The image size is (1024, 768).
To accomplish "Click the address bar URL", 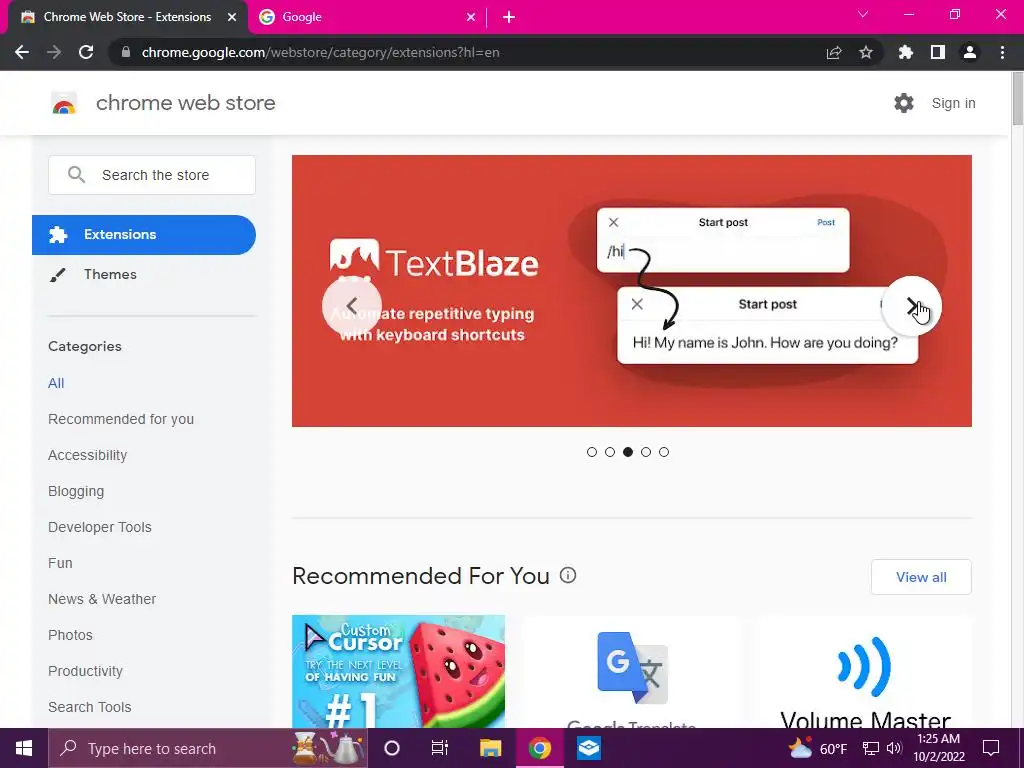I will 321,52.
